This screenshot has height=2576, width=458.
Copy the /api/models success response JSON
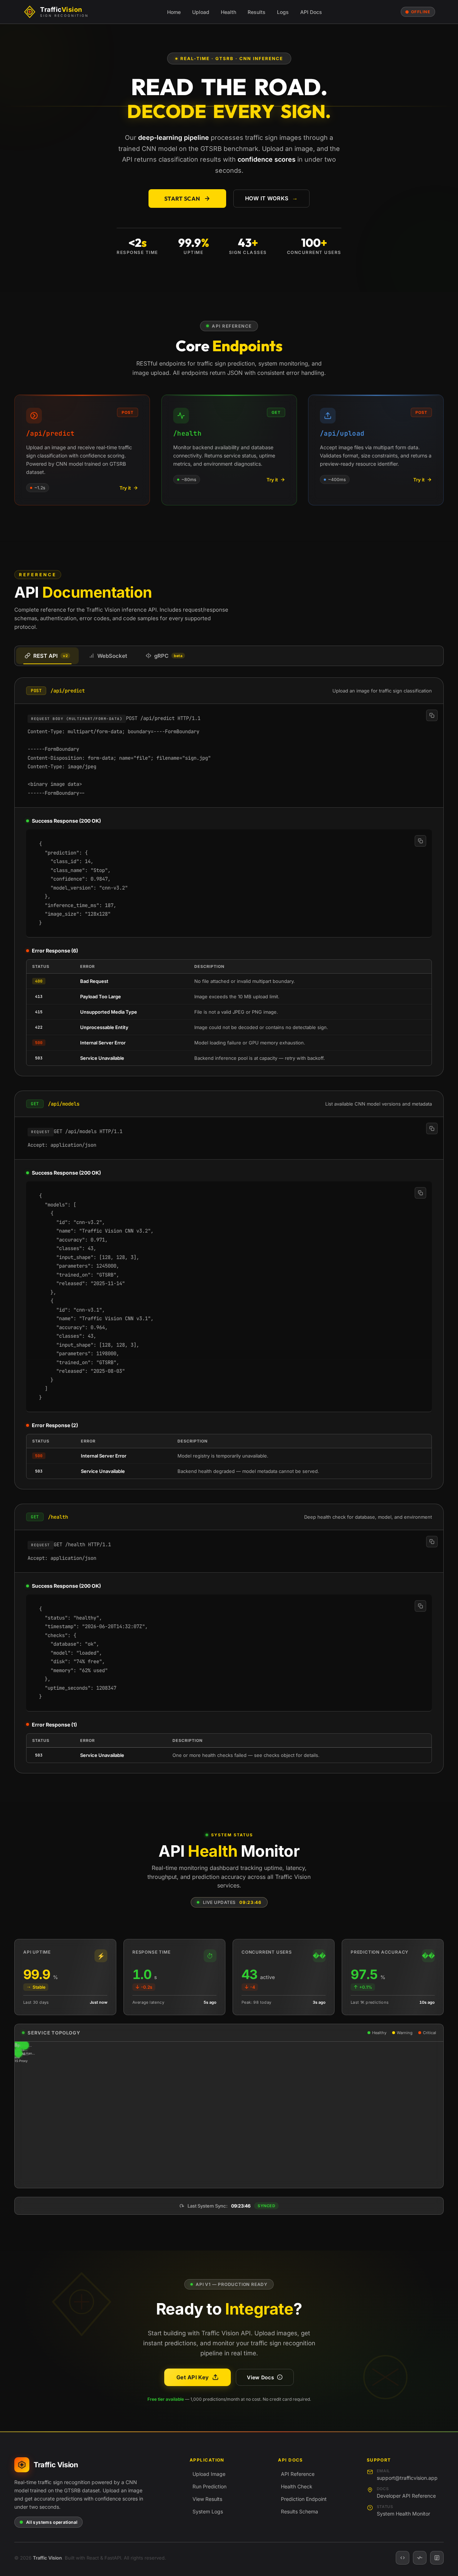click(420, 1193)
